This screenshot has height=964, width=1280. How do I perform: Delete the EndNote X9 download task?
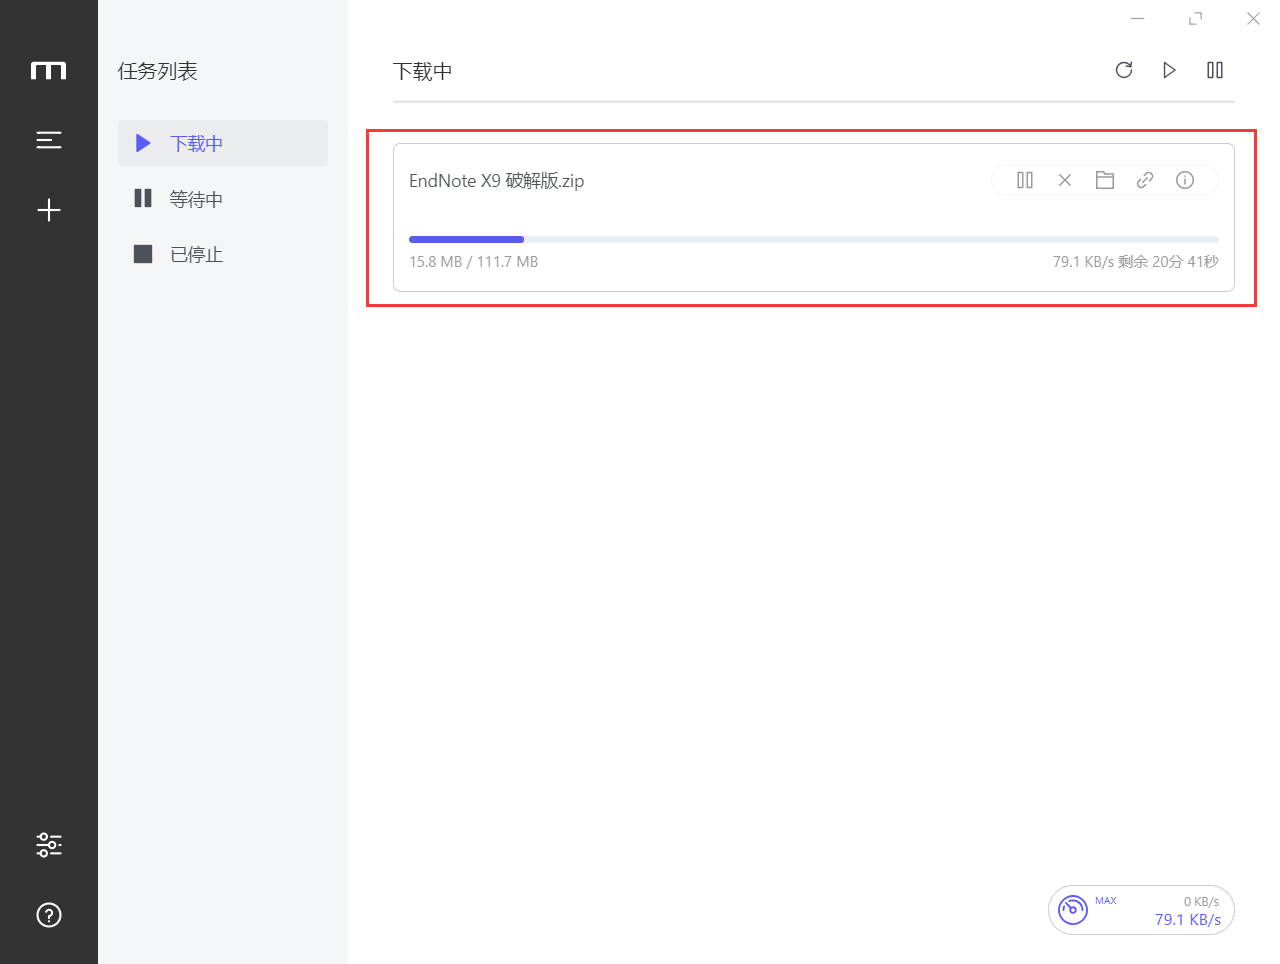(1065, 180)
